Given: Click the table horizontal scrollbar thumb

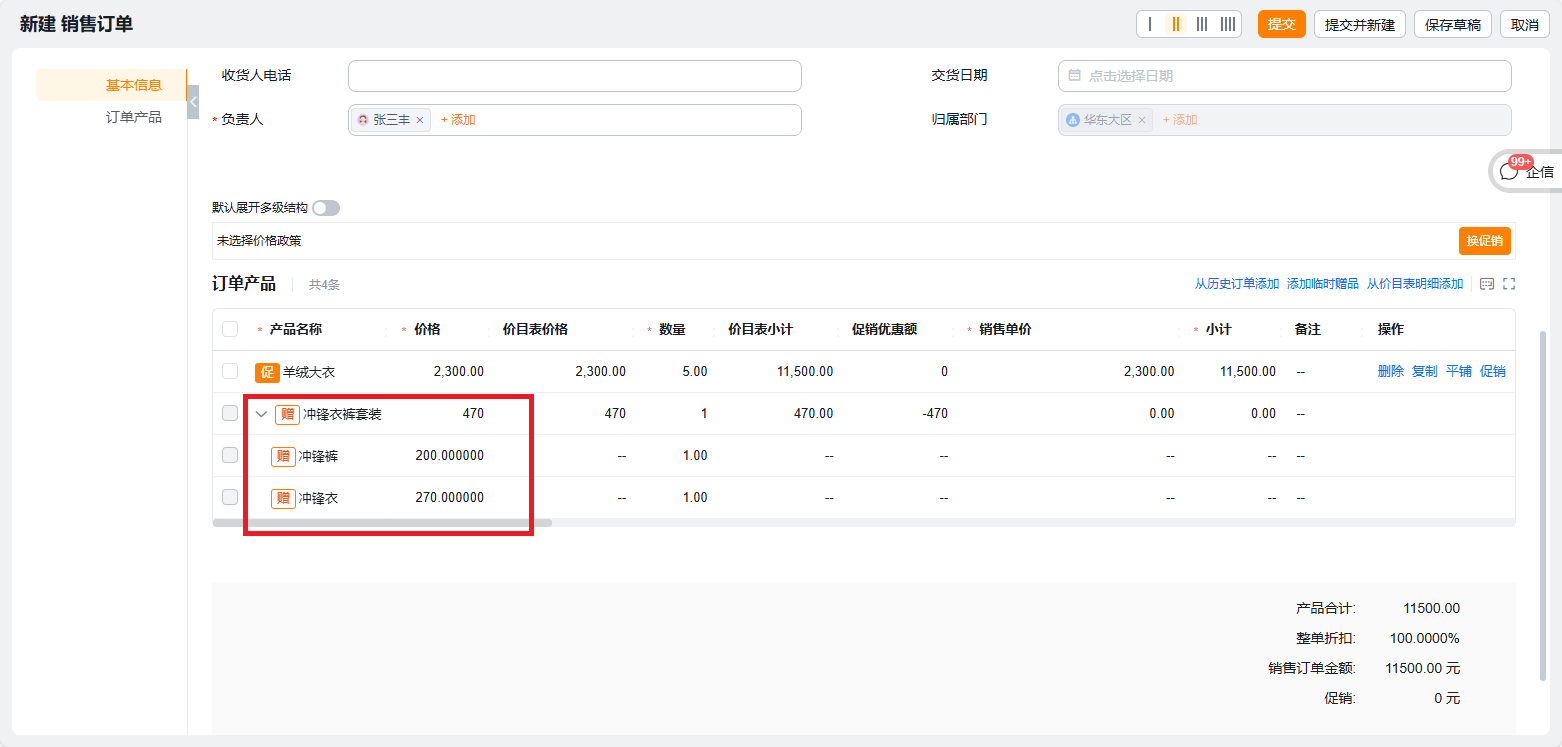Looking at the screenshot, I should [382, 522].
